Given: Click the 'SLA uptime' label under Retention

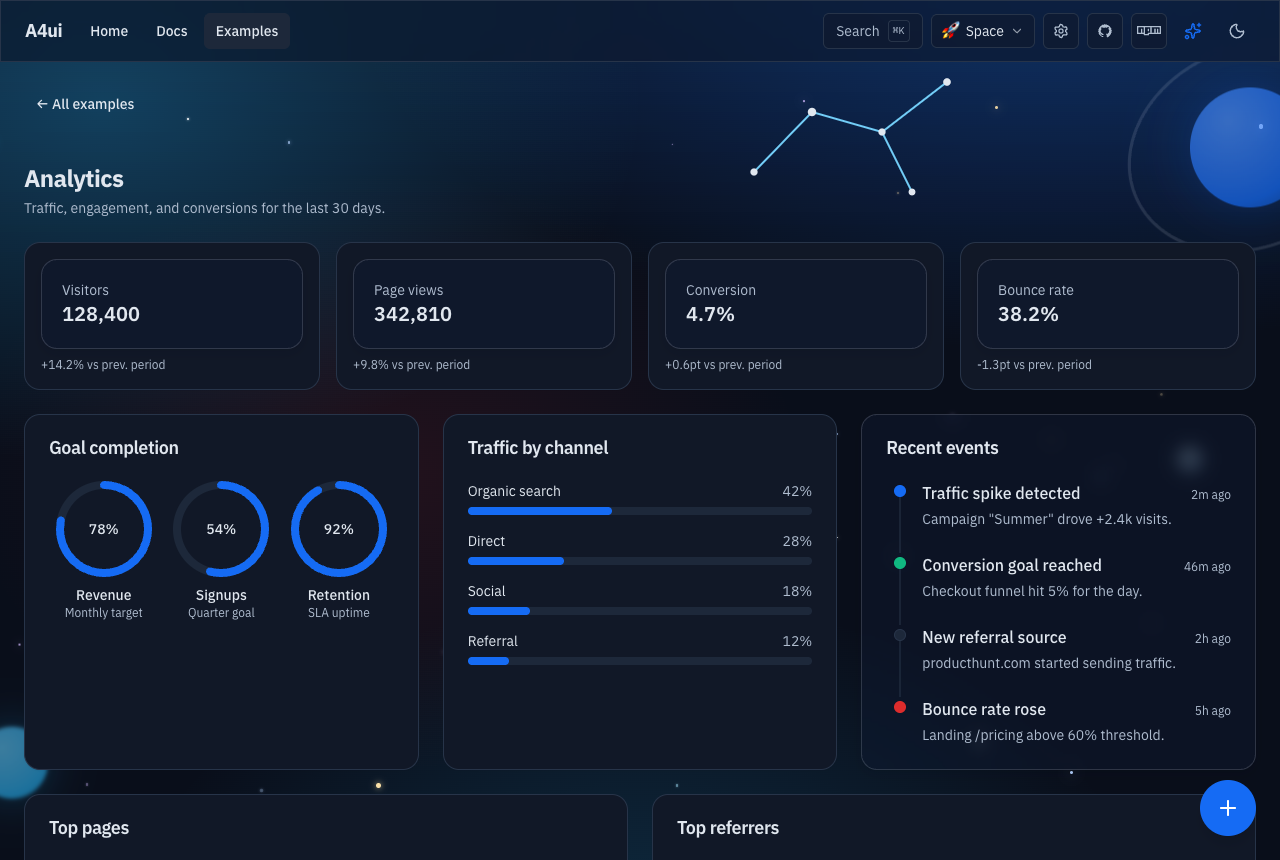Looking at the screenshot, I should tap(339, 613).
